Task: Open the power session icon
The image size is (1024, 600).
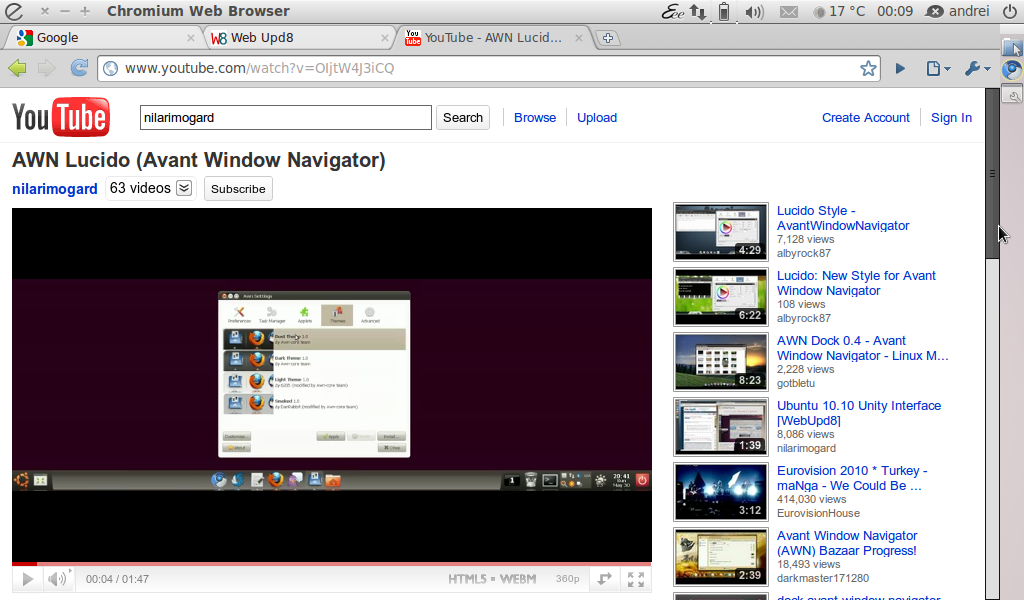Action: point(1010,11)
